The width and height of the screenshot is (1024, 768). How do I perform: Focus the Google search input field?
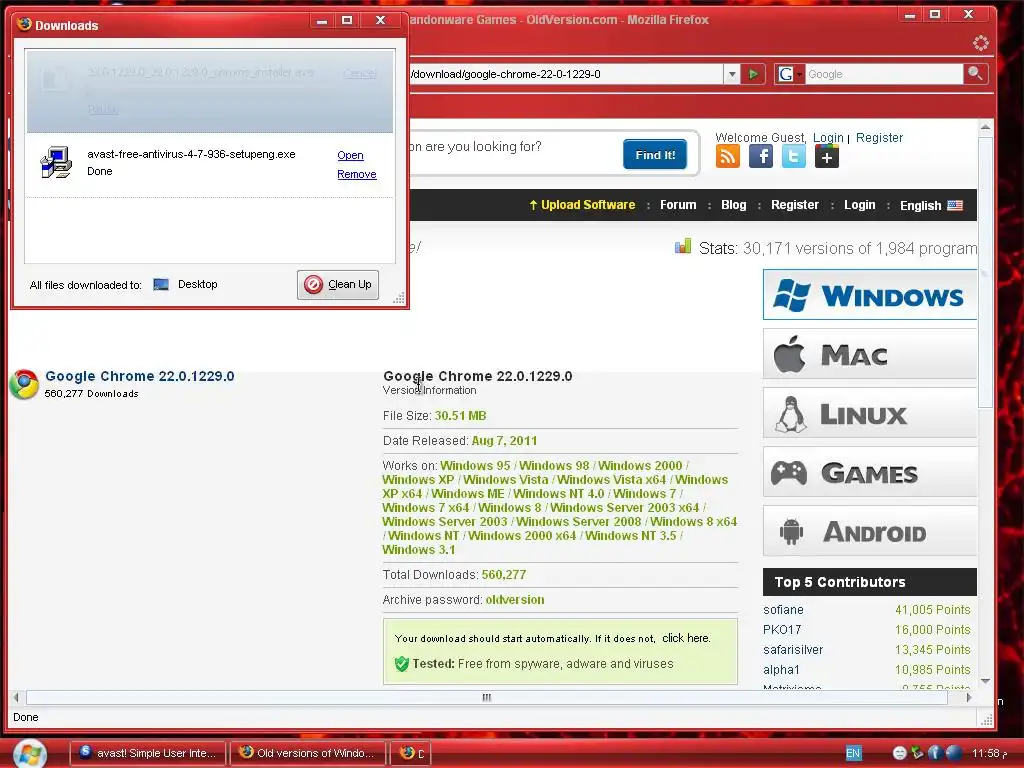tap(884, 74)
